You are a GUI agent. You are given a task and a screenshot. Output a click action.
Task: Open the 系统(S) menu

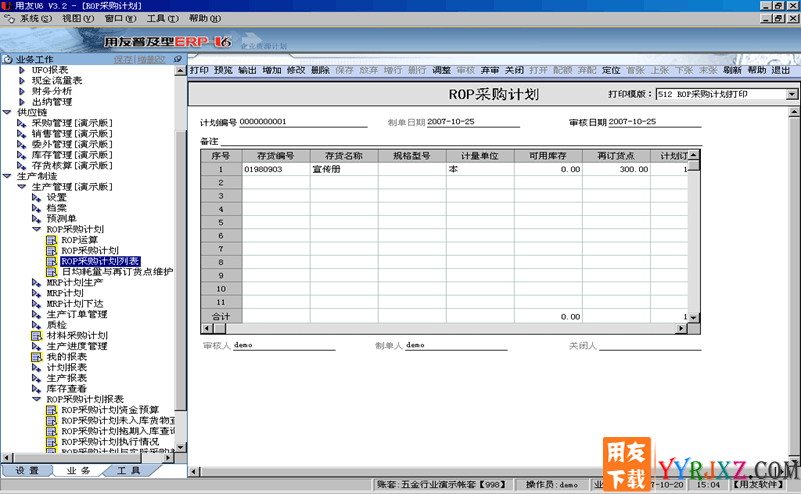pos(35,18)
